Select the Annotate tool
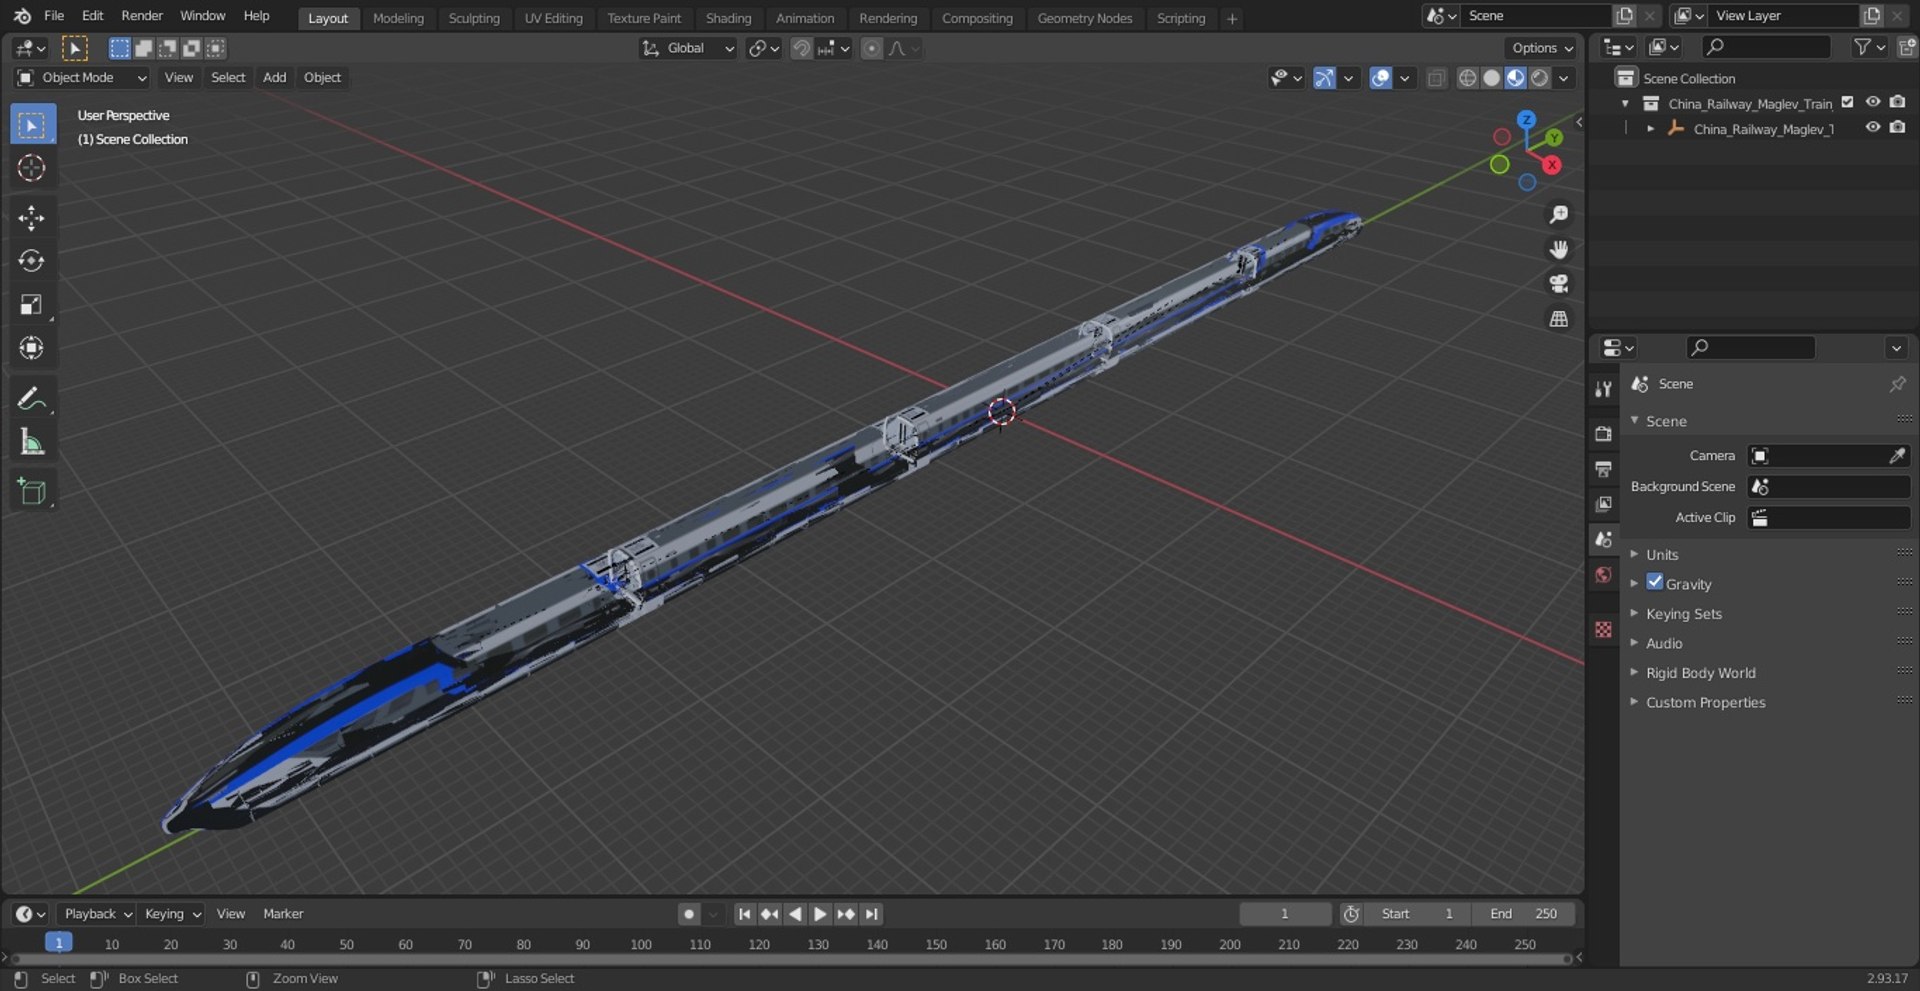Image resolution: width=1920 pixels, height=991 pixels. [32, 398]
